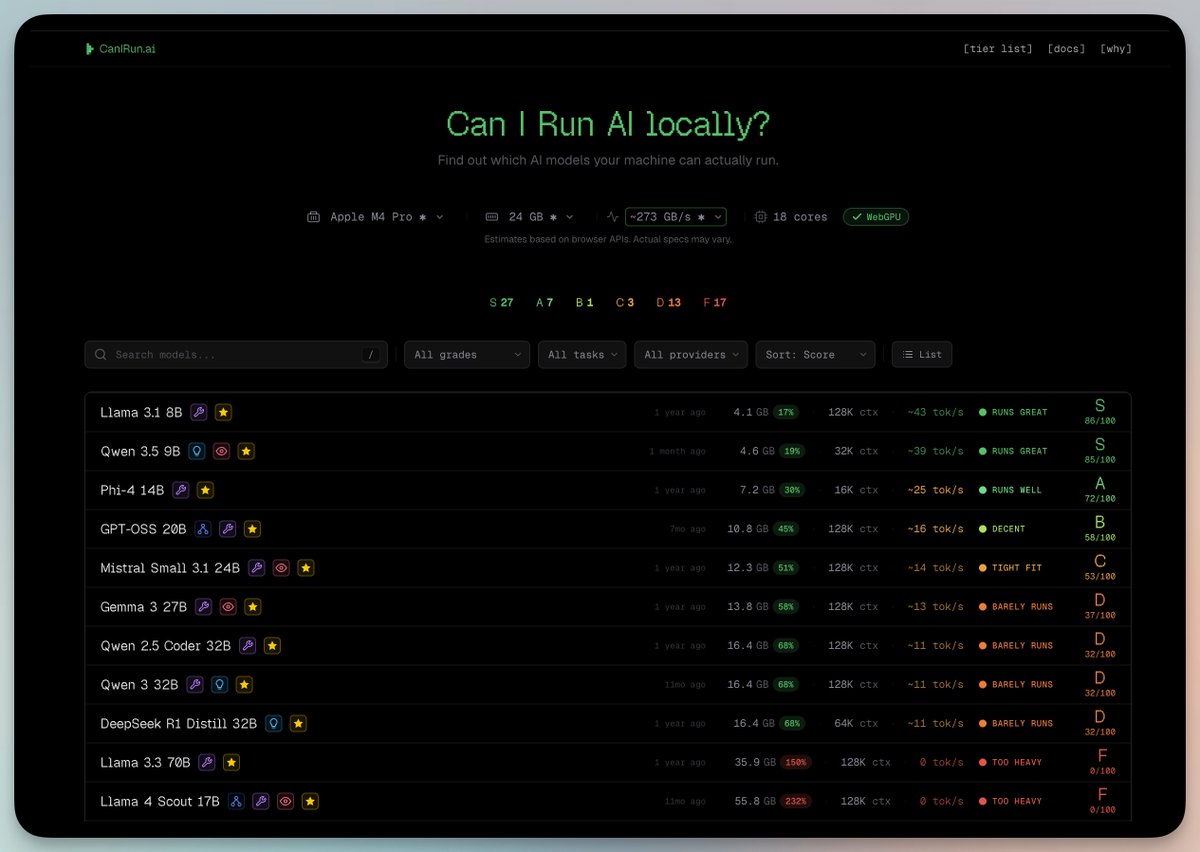Image resolution: width=1200 pixels, height=852 pixels.
Task: Click the 150% memory badge for Llama 3.3 70B
Action: (x=795, y=763)
